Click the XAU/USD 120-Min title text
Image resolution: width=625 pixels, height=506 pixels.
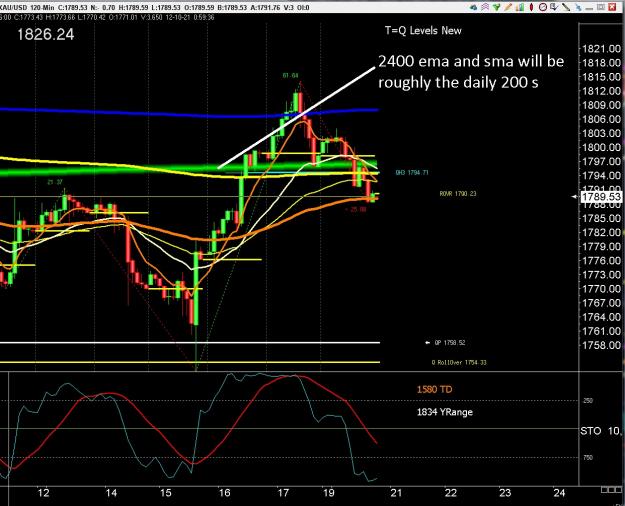click(x=27, y=7)
